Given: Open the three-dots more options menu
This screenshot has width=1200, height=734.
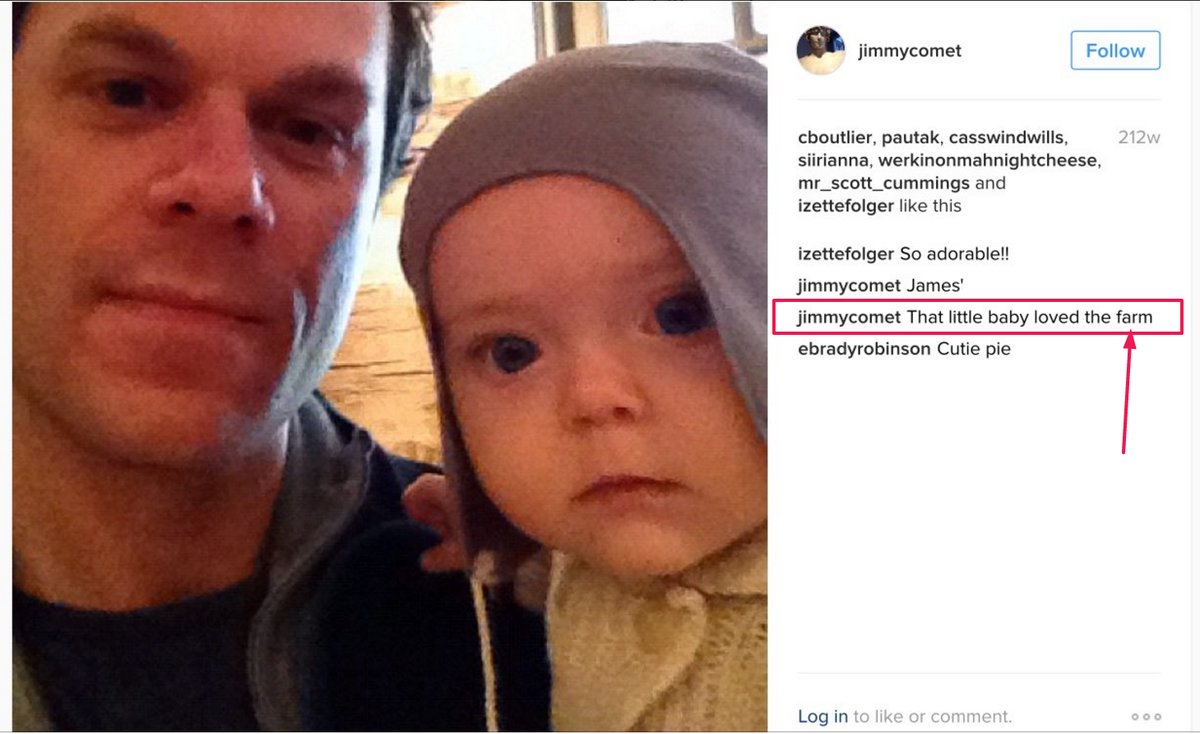Looking at the screenshot, I should [x=1146, y=716].
